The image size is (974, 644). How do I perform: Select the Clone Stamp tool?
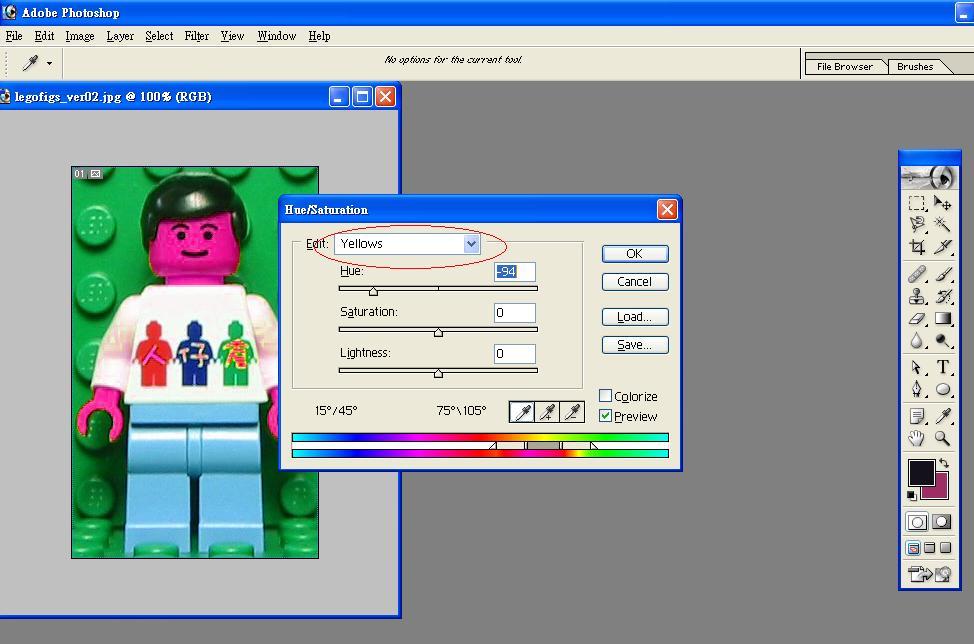pyautogui.click(x=917, y=296)
